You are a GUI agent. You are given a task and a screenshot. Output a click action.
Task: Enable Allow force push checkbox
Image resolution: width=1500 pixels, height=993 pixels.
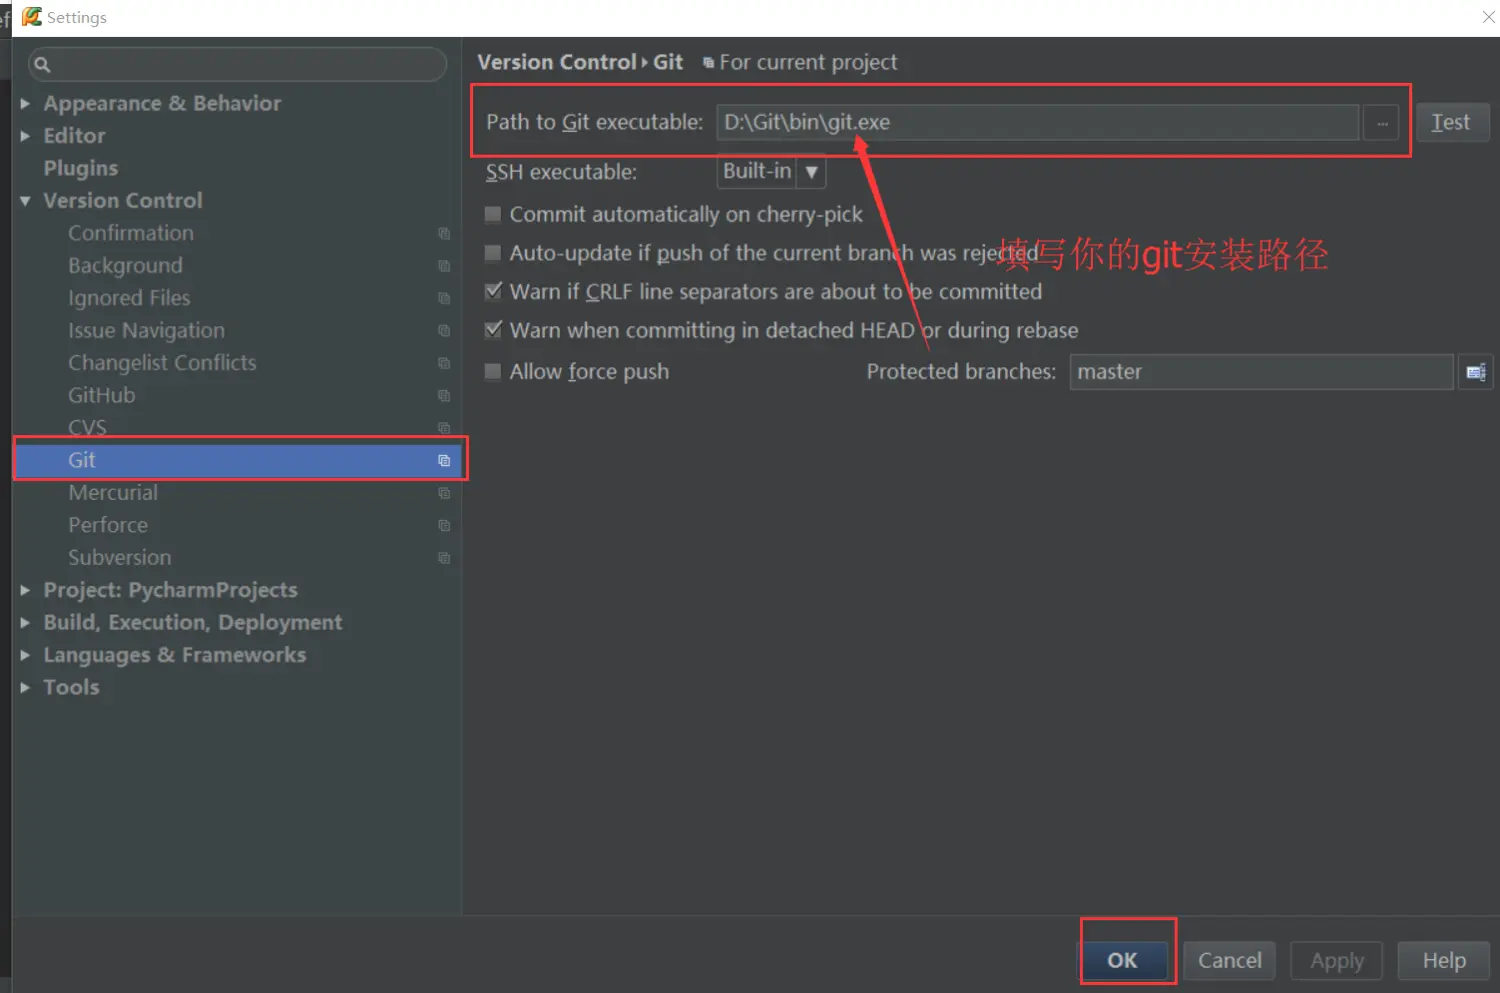pyautogui.click(x=492, y=372)
